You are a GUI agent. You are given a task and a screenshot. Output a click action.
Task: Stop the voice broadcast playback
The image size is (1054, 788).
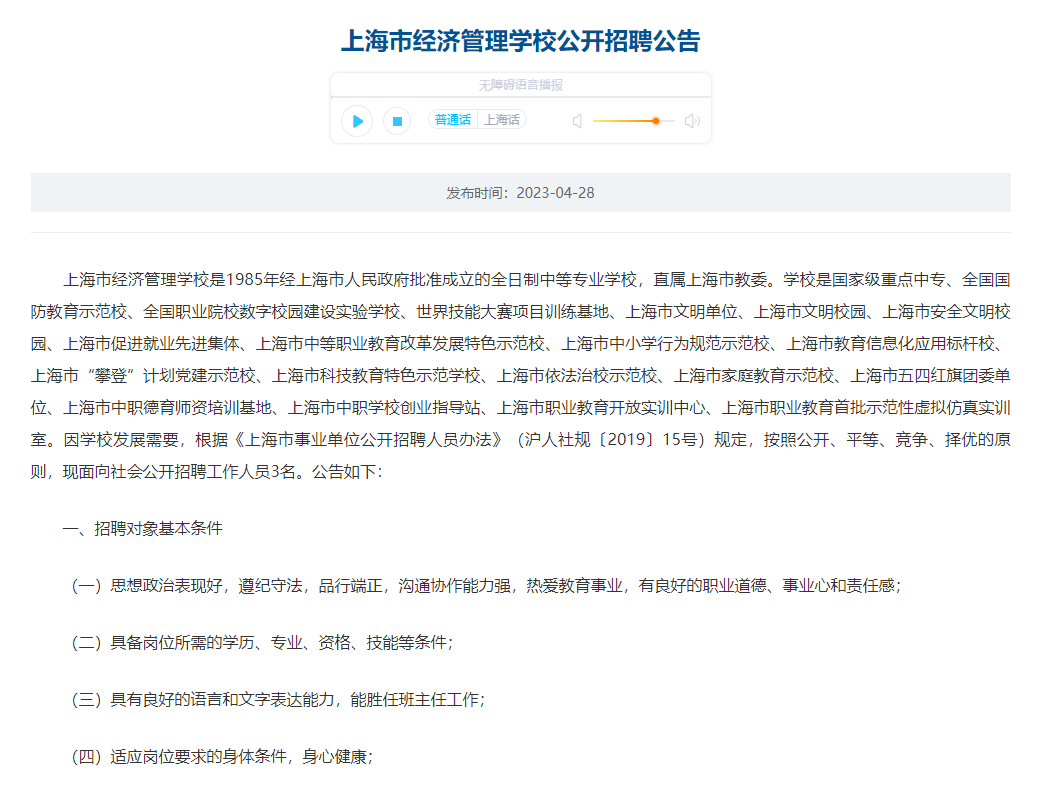(397, 121)
